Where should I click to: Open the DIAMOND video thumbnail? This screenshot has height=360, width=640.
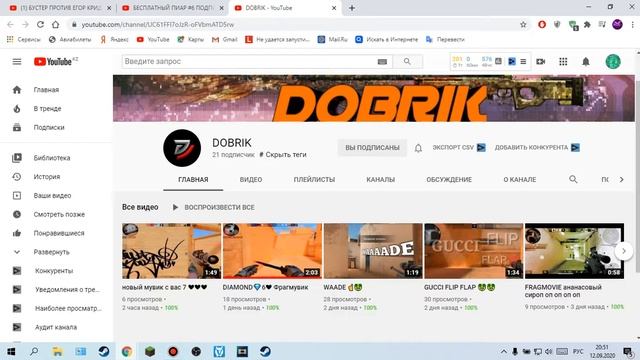272,251
